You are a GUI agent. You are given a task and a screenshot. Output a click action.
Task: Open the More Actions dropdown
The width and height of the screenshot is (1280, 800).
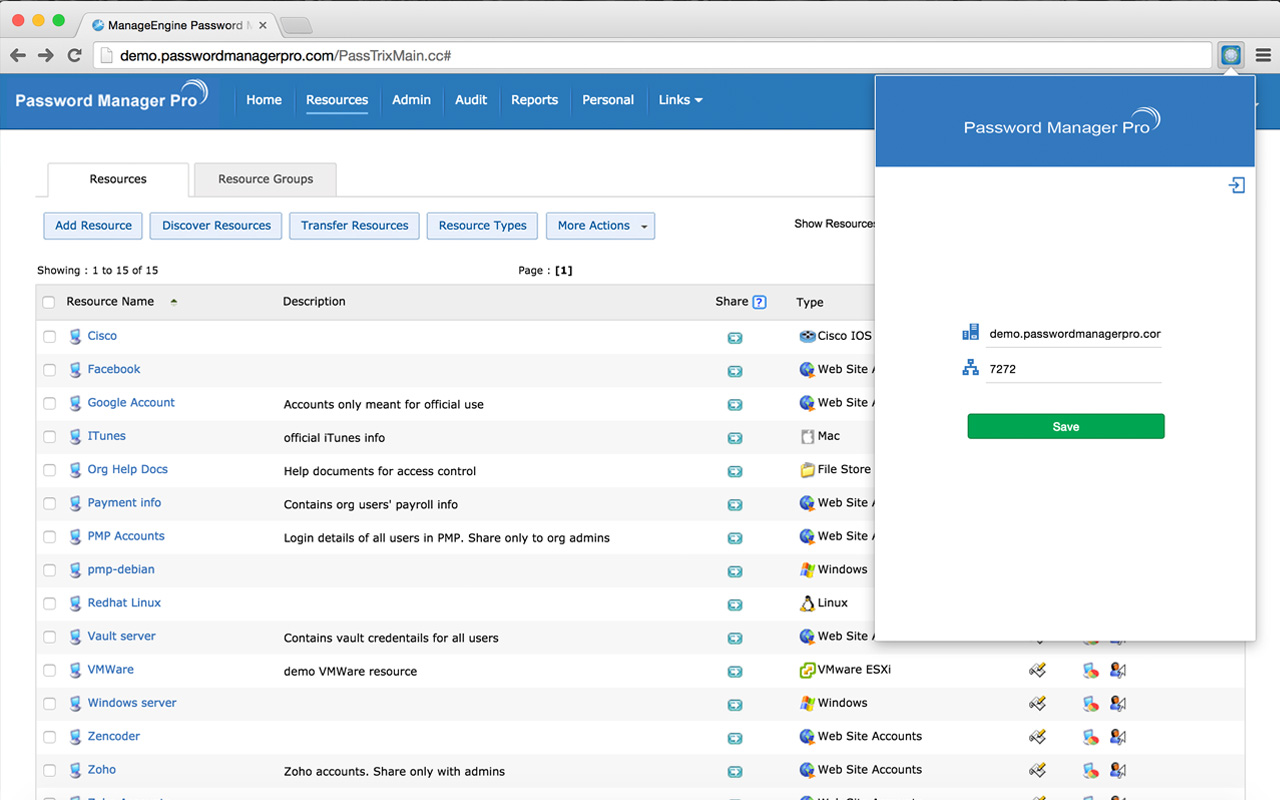pyautogui.click(x=600, y=226)
